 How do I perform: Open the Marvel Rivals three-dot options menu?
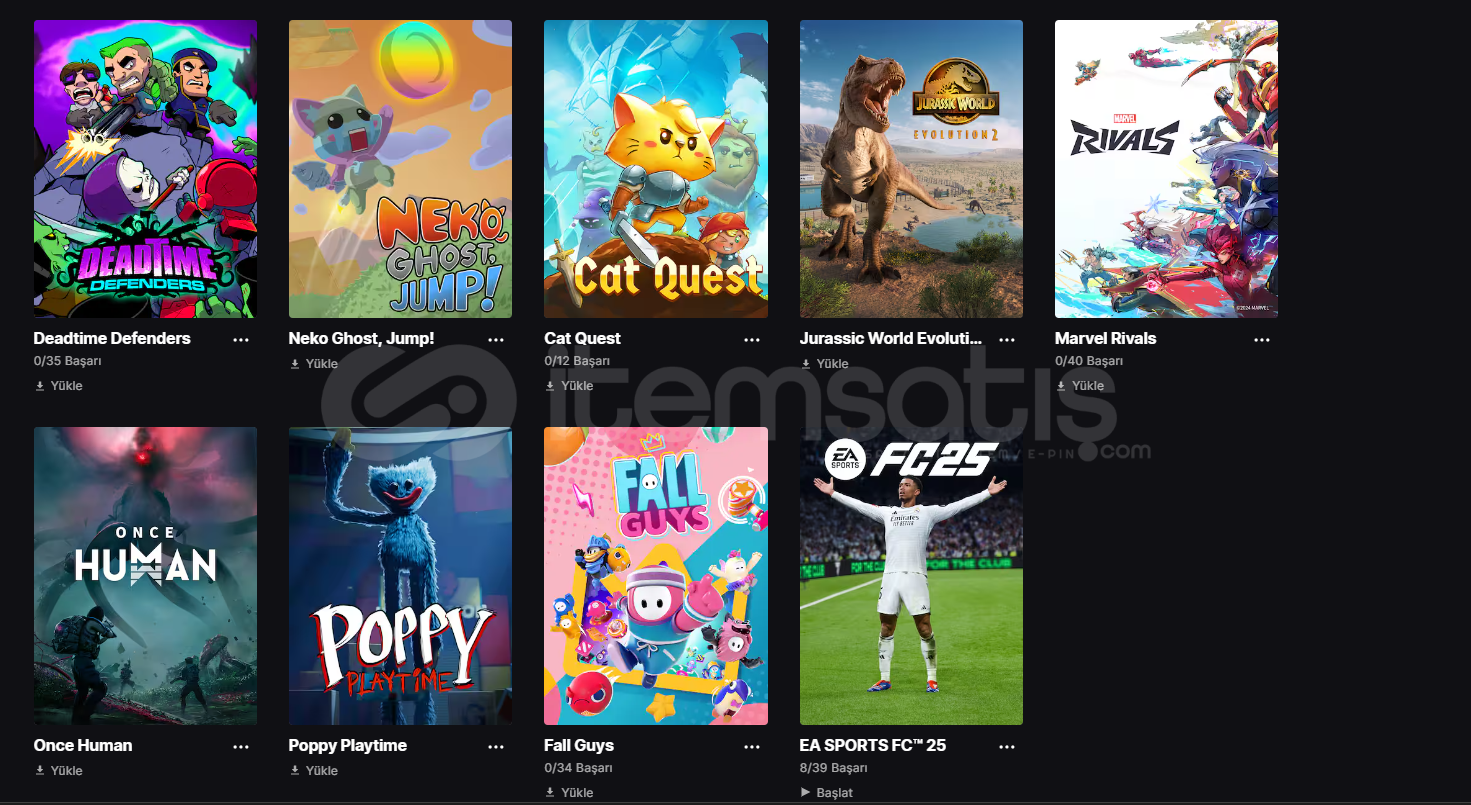tap(1262, 340)
